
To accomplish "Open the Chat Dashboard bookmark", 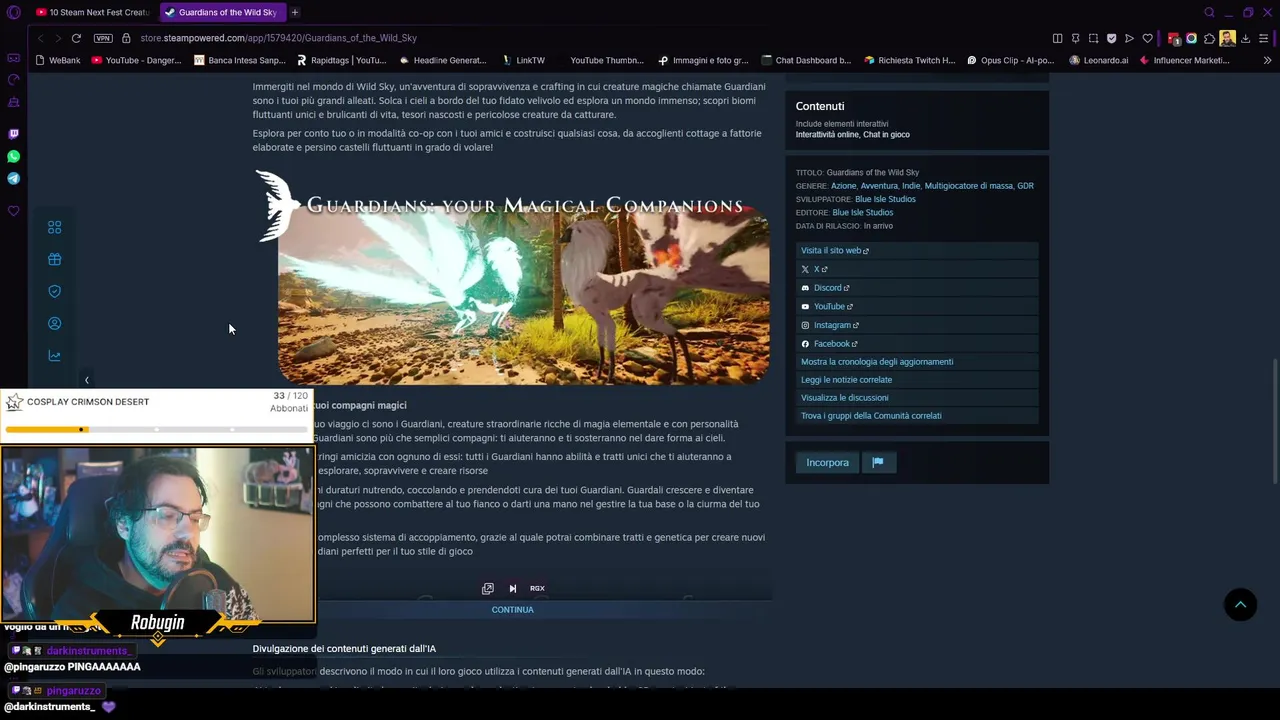I will pyautogui.click(x=806, y=60).
